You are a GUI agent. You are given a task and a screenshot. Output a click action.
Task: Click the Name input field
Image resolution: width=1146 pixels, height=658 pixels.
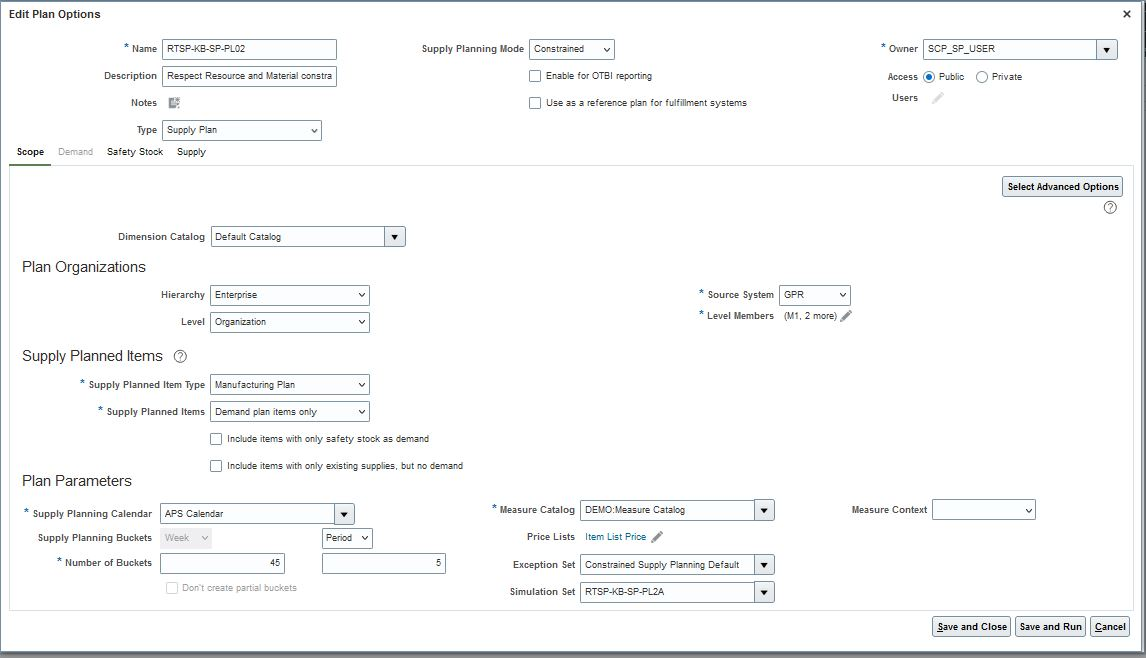(x=249, y=49)
